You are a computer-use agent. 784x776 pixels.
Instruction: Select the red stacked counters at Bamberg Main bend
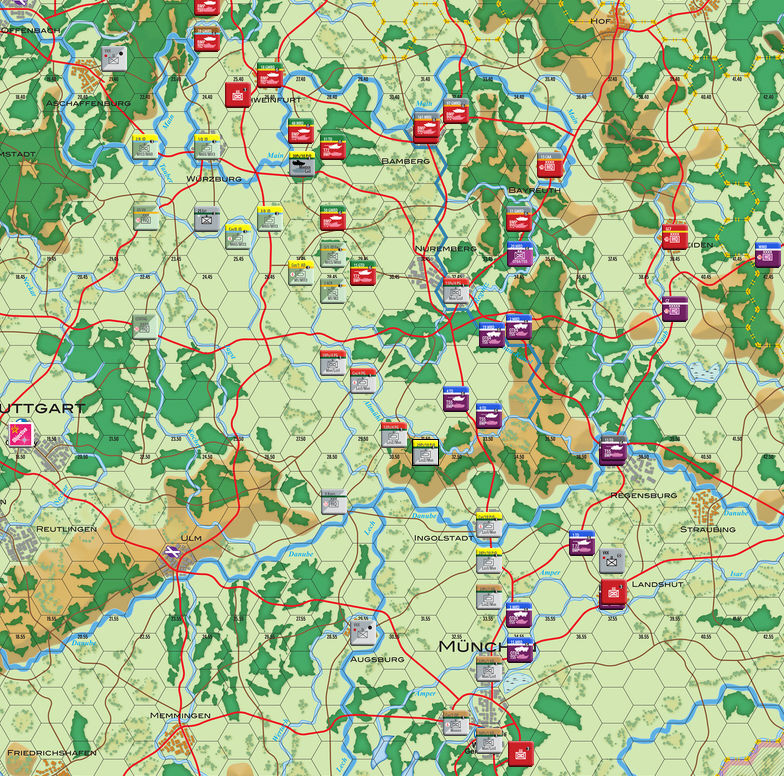pos(427,128)
